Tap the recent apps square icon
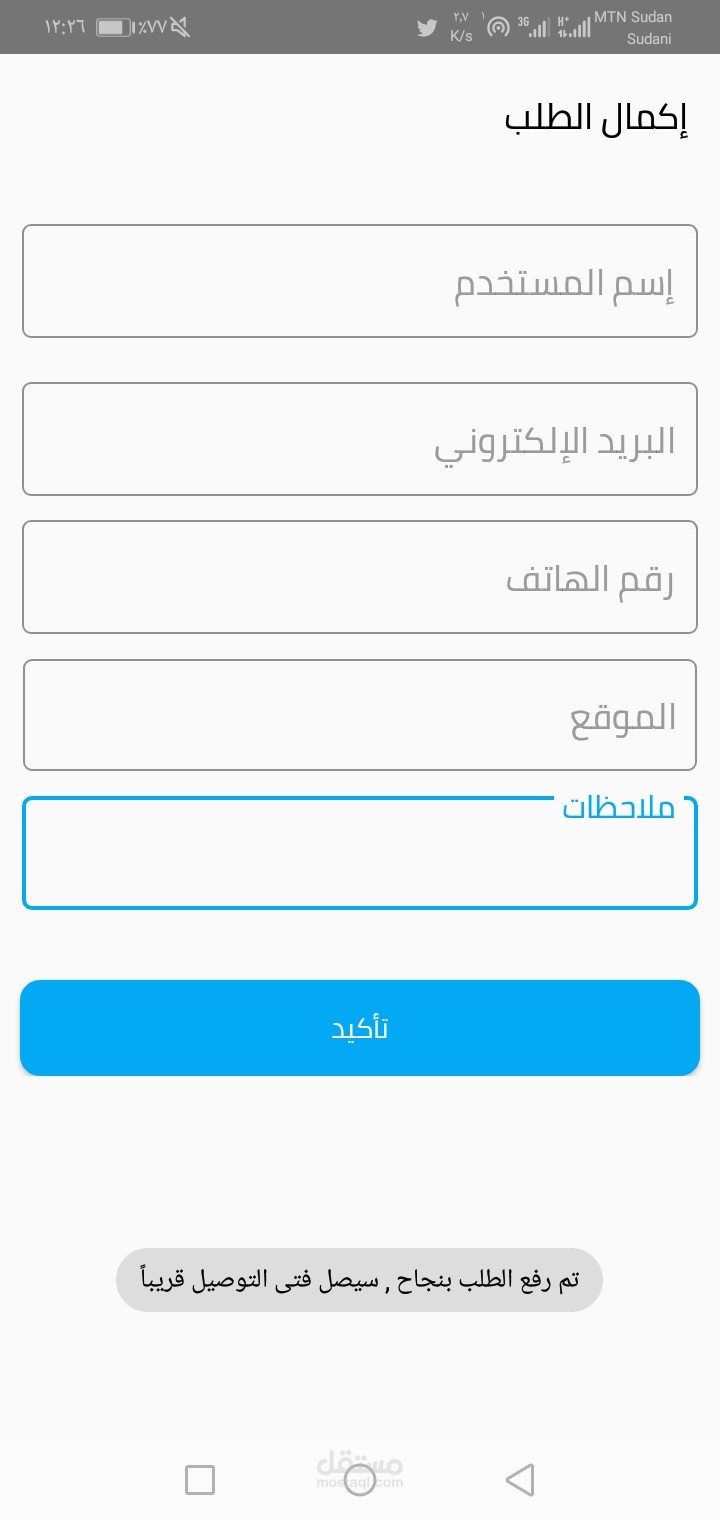 [x=200, y=1479]
